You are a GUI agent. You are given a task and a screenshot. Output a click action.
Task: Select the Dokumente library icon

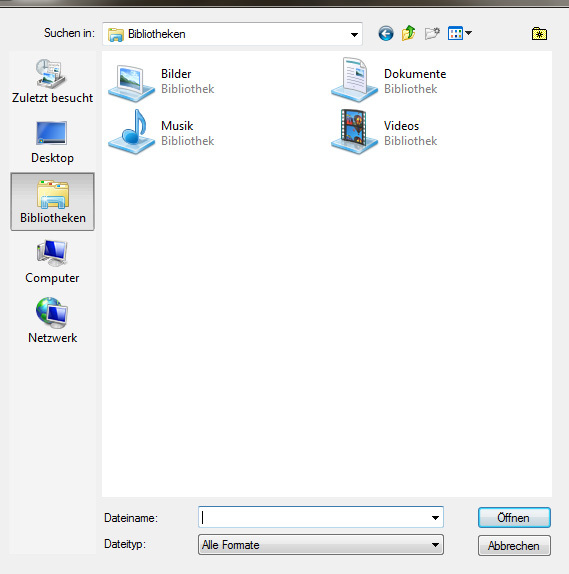[x=354, y=80]
